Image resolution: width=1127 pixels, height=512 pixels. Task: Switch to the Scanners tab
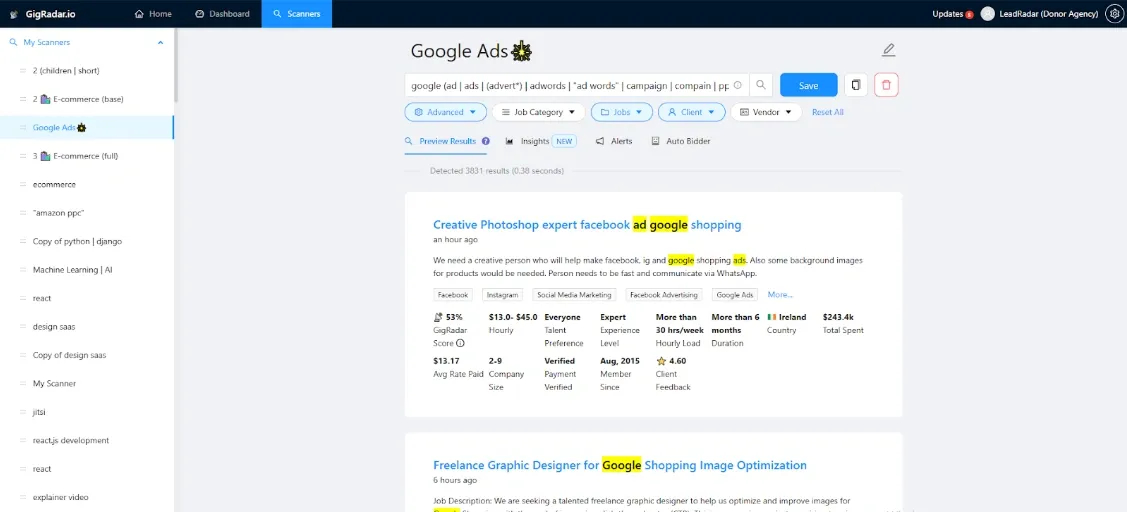coord(297,14)
